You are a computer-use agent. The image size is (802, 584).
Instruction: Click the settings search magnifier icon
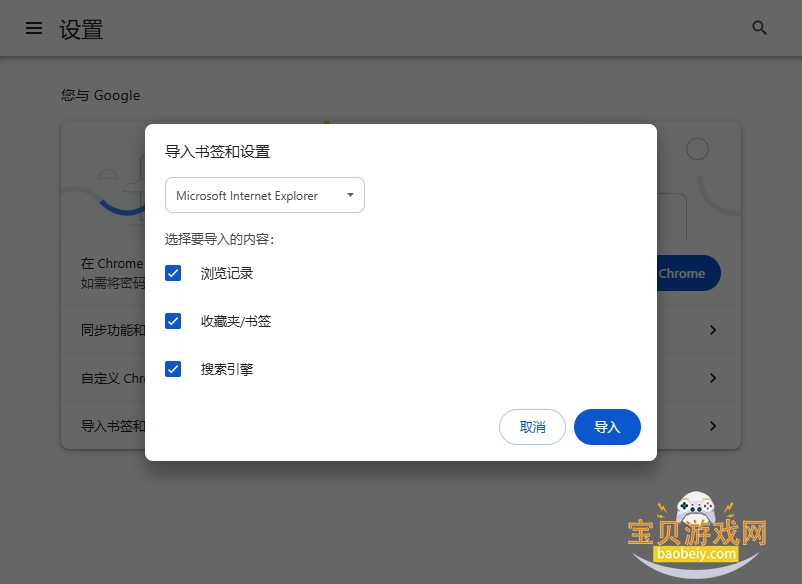760,28
